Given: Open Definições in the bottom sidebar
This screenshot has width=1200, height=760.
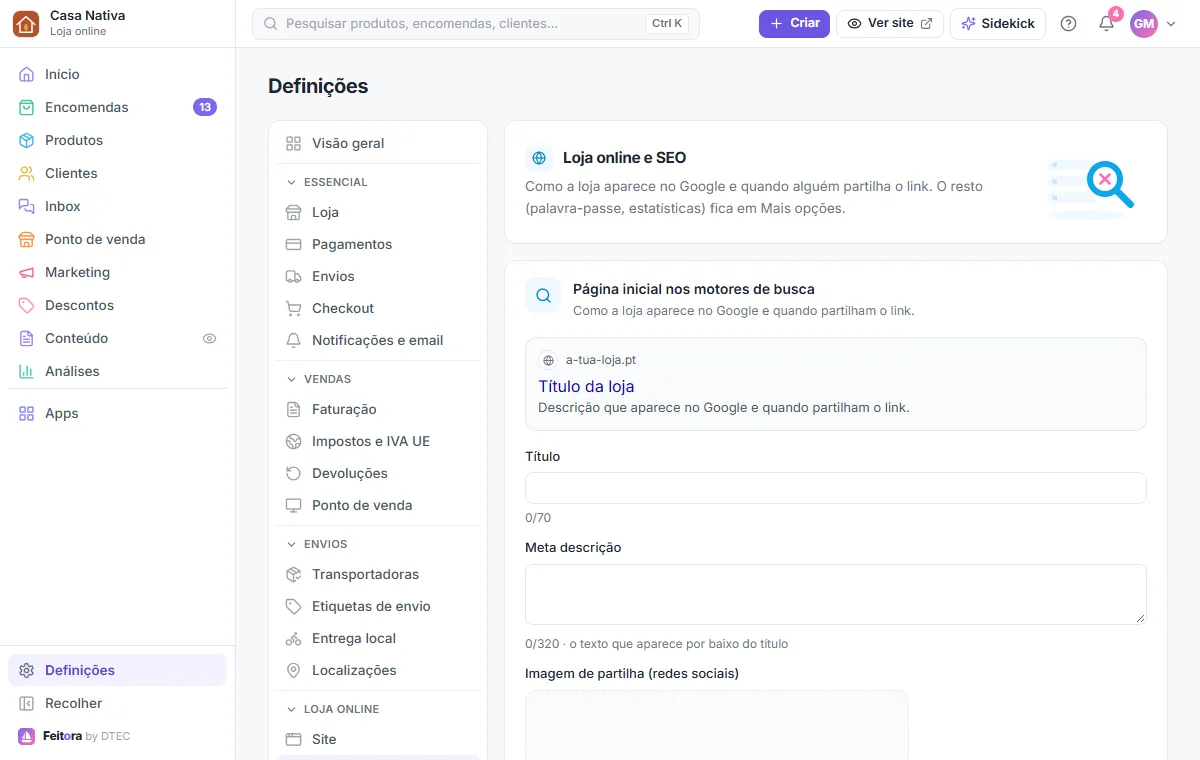Looking at the screenshot, I should pyautogui.click(x=117, y=670).
